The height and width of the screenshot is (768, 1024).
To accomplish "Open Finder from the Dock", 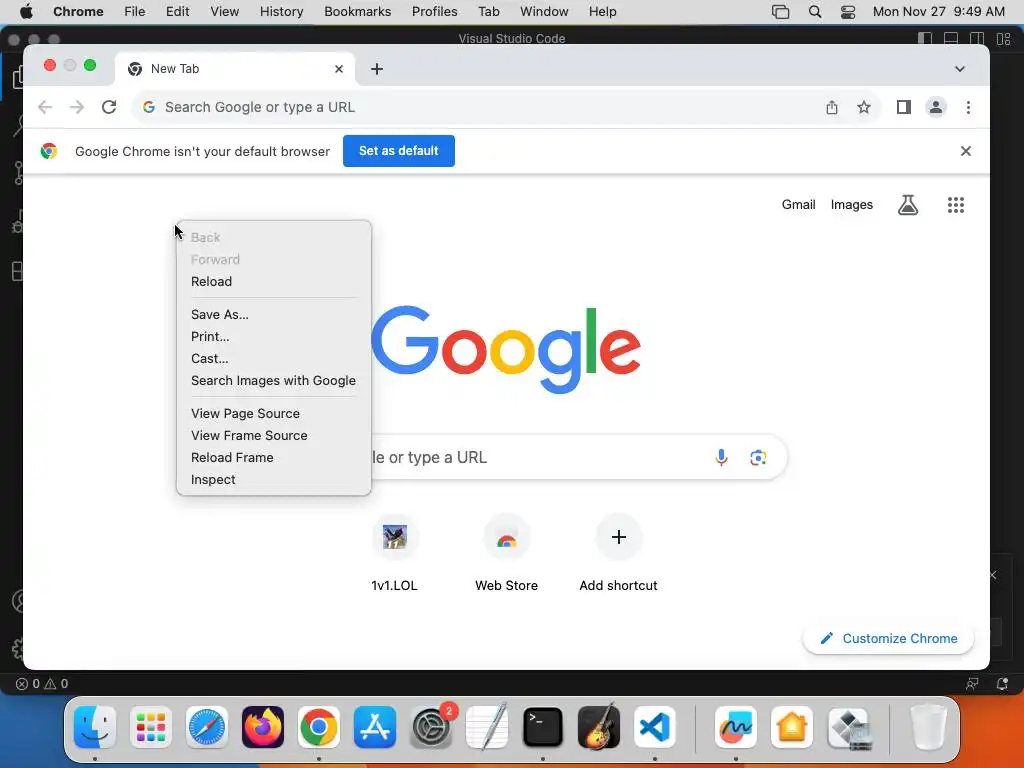I will [x=95, y=727].
